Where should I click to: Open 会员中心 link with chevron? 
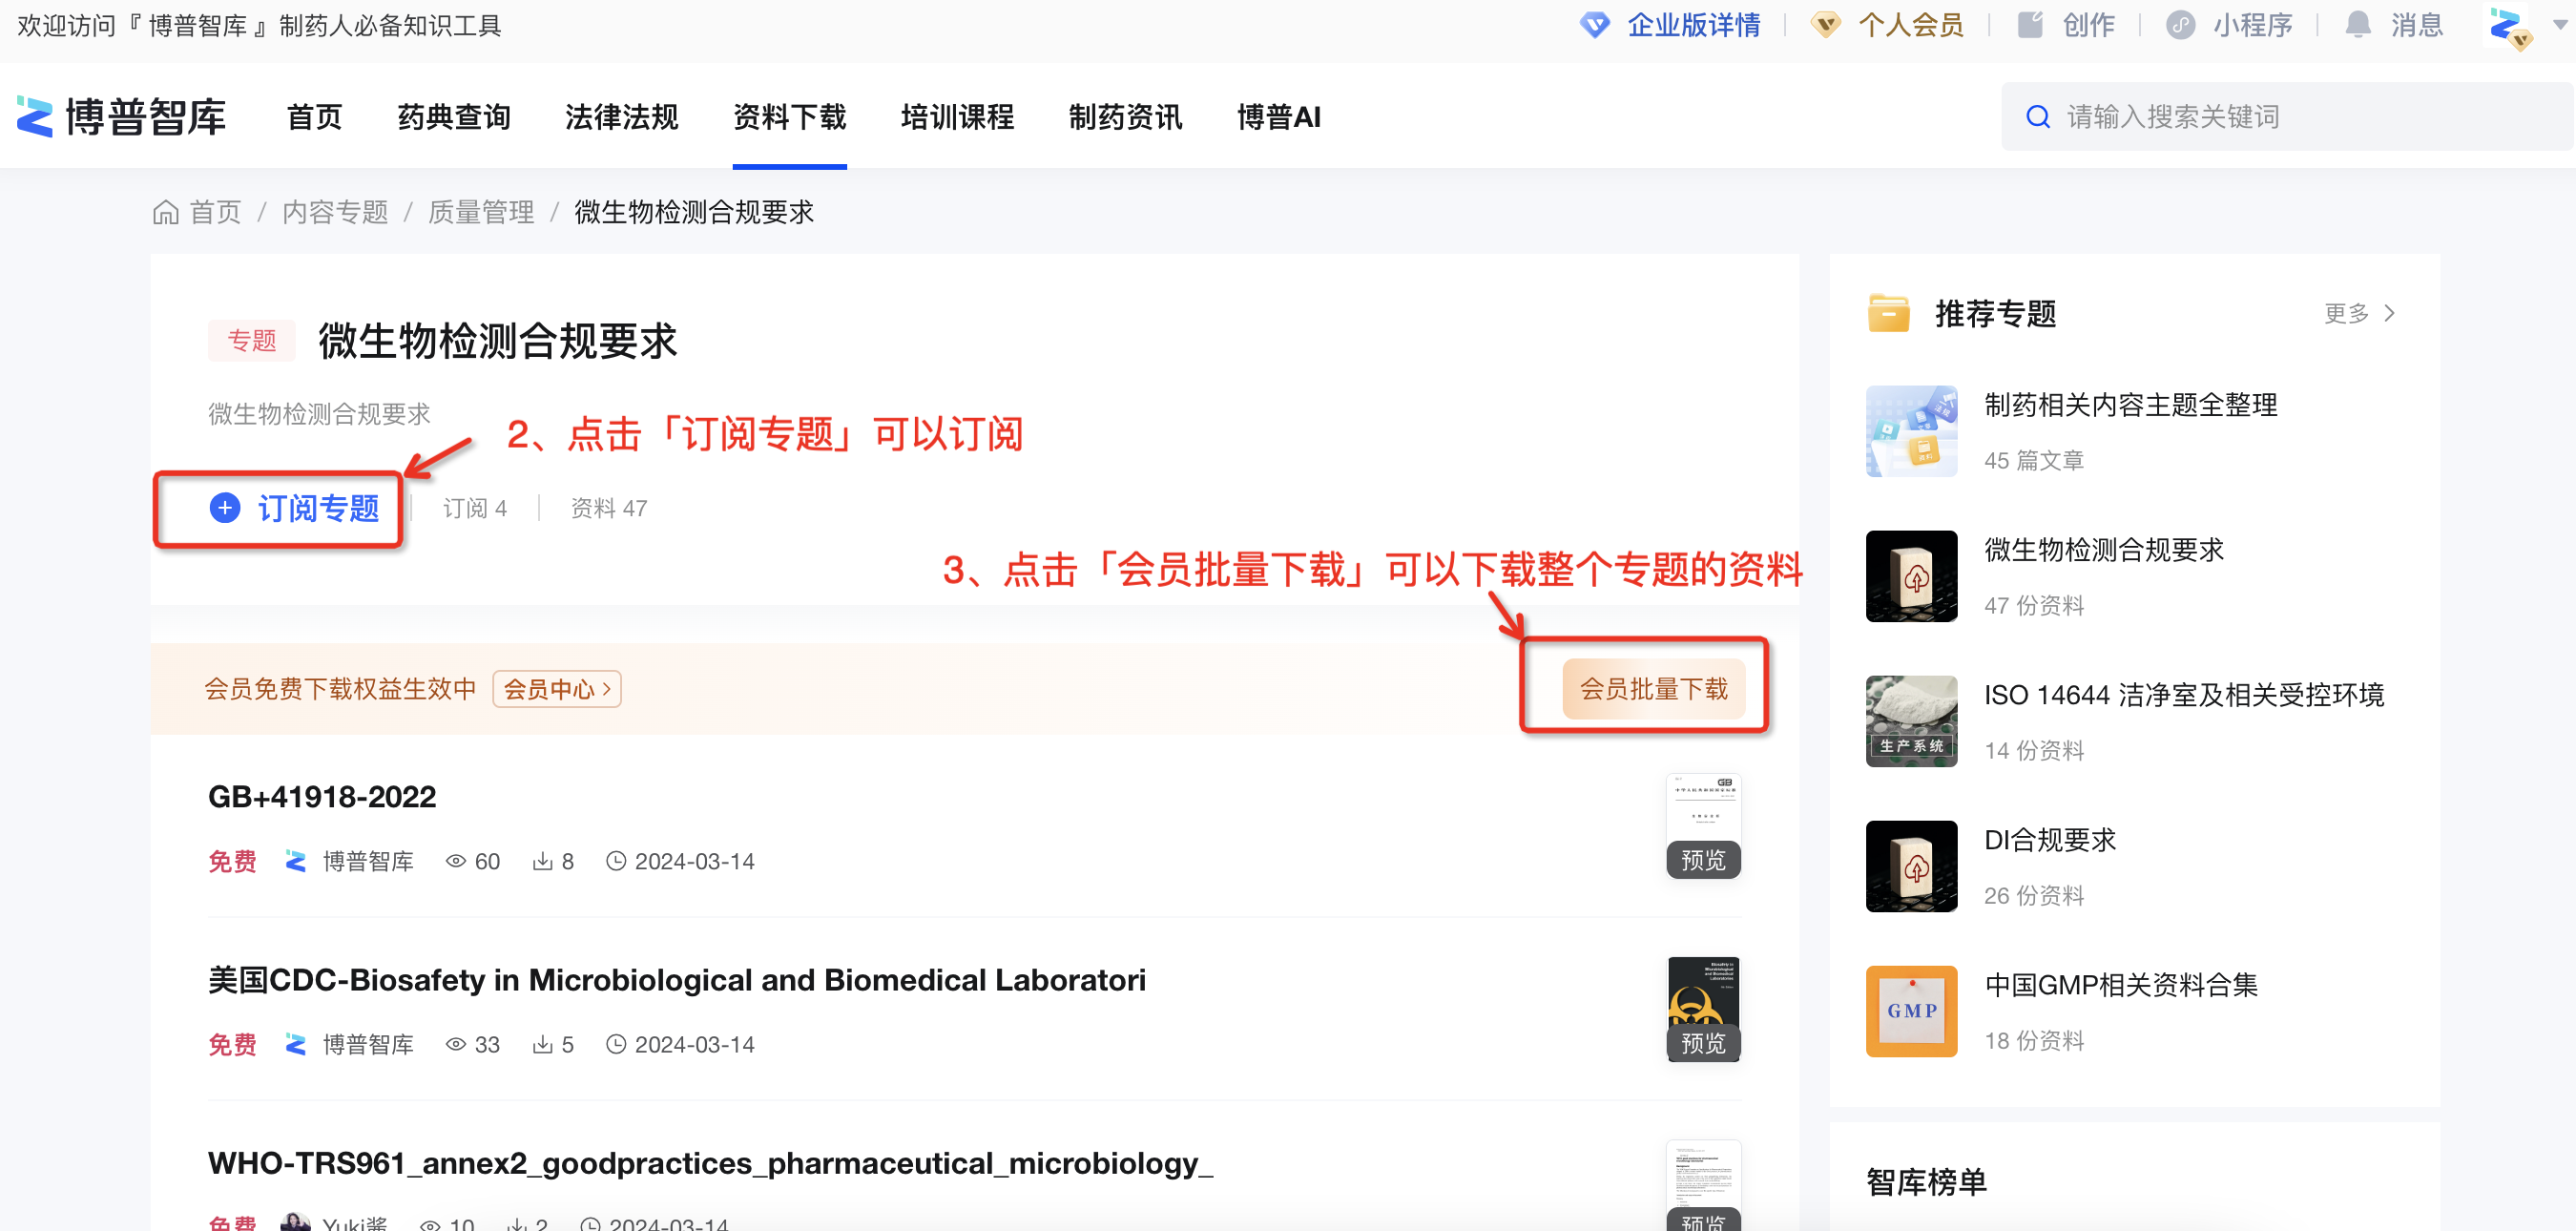point(557,689)
